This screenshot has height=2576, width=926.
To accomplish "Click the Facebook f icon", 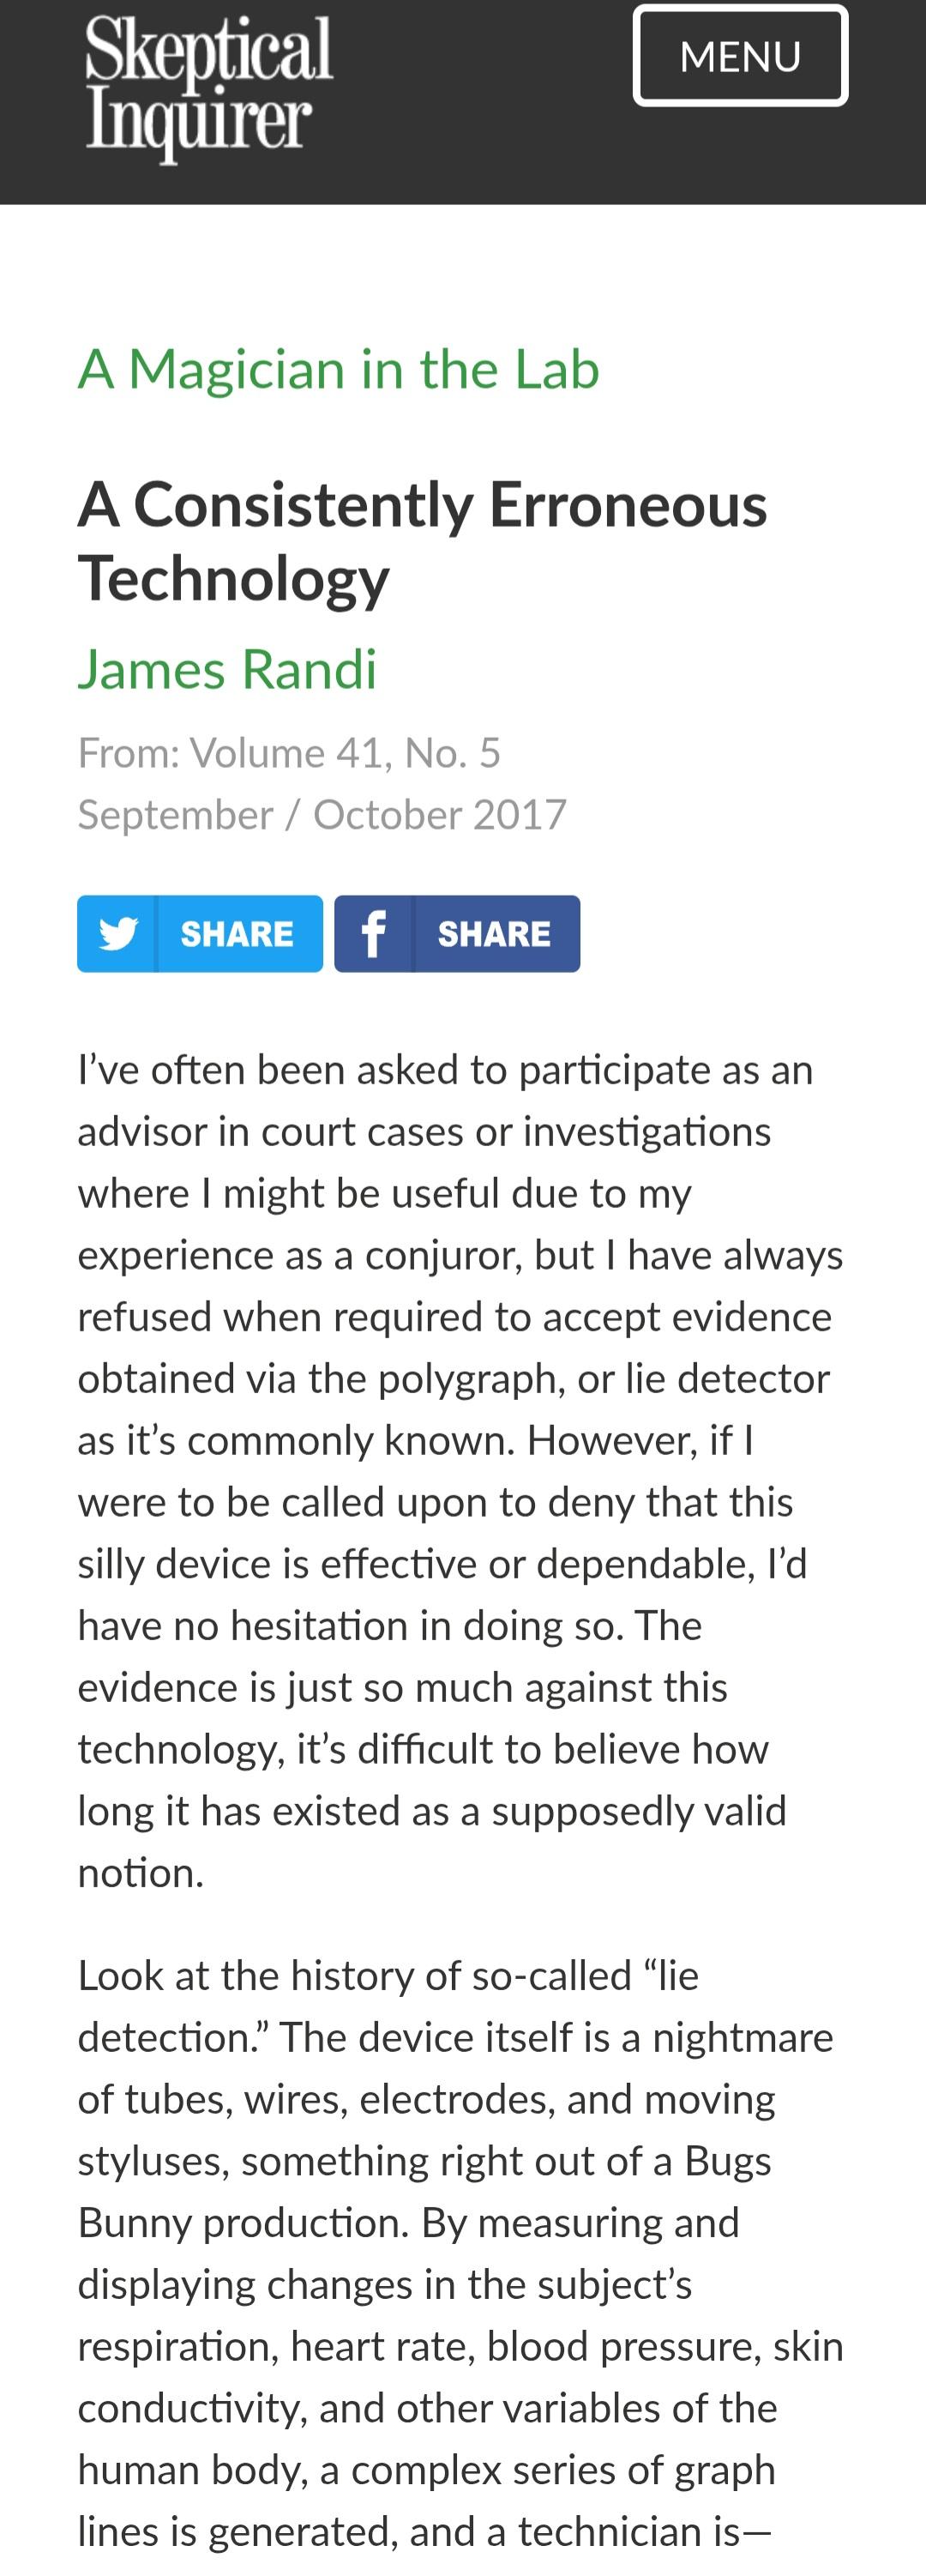I will pos(374,934).
